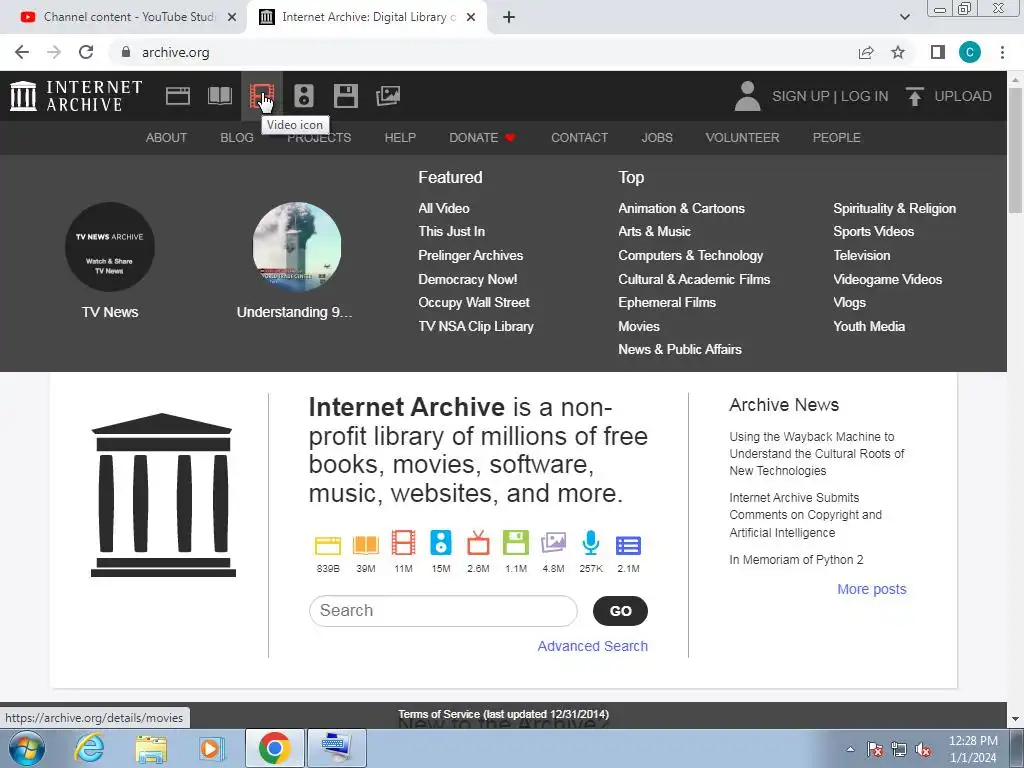Open the VOLUNTEER menu item
Image resolution: width=1024 pixels, height=768 pixels.
(x=742, y=138)
